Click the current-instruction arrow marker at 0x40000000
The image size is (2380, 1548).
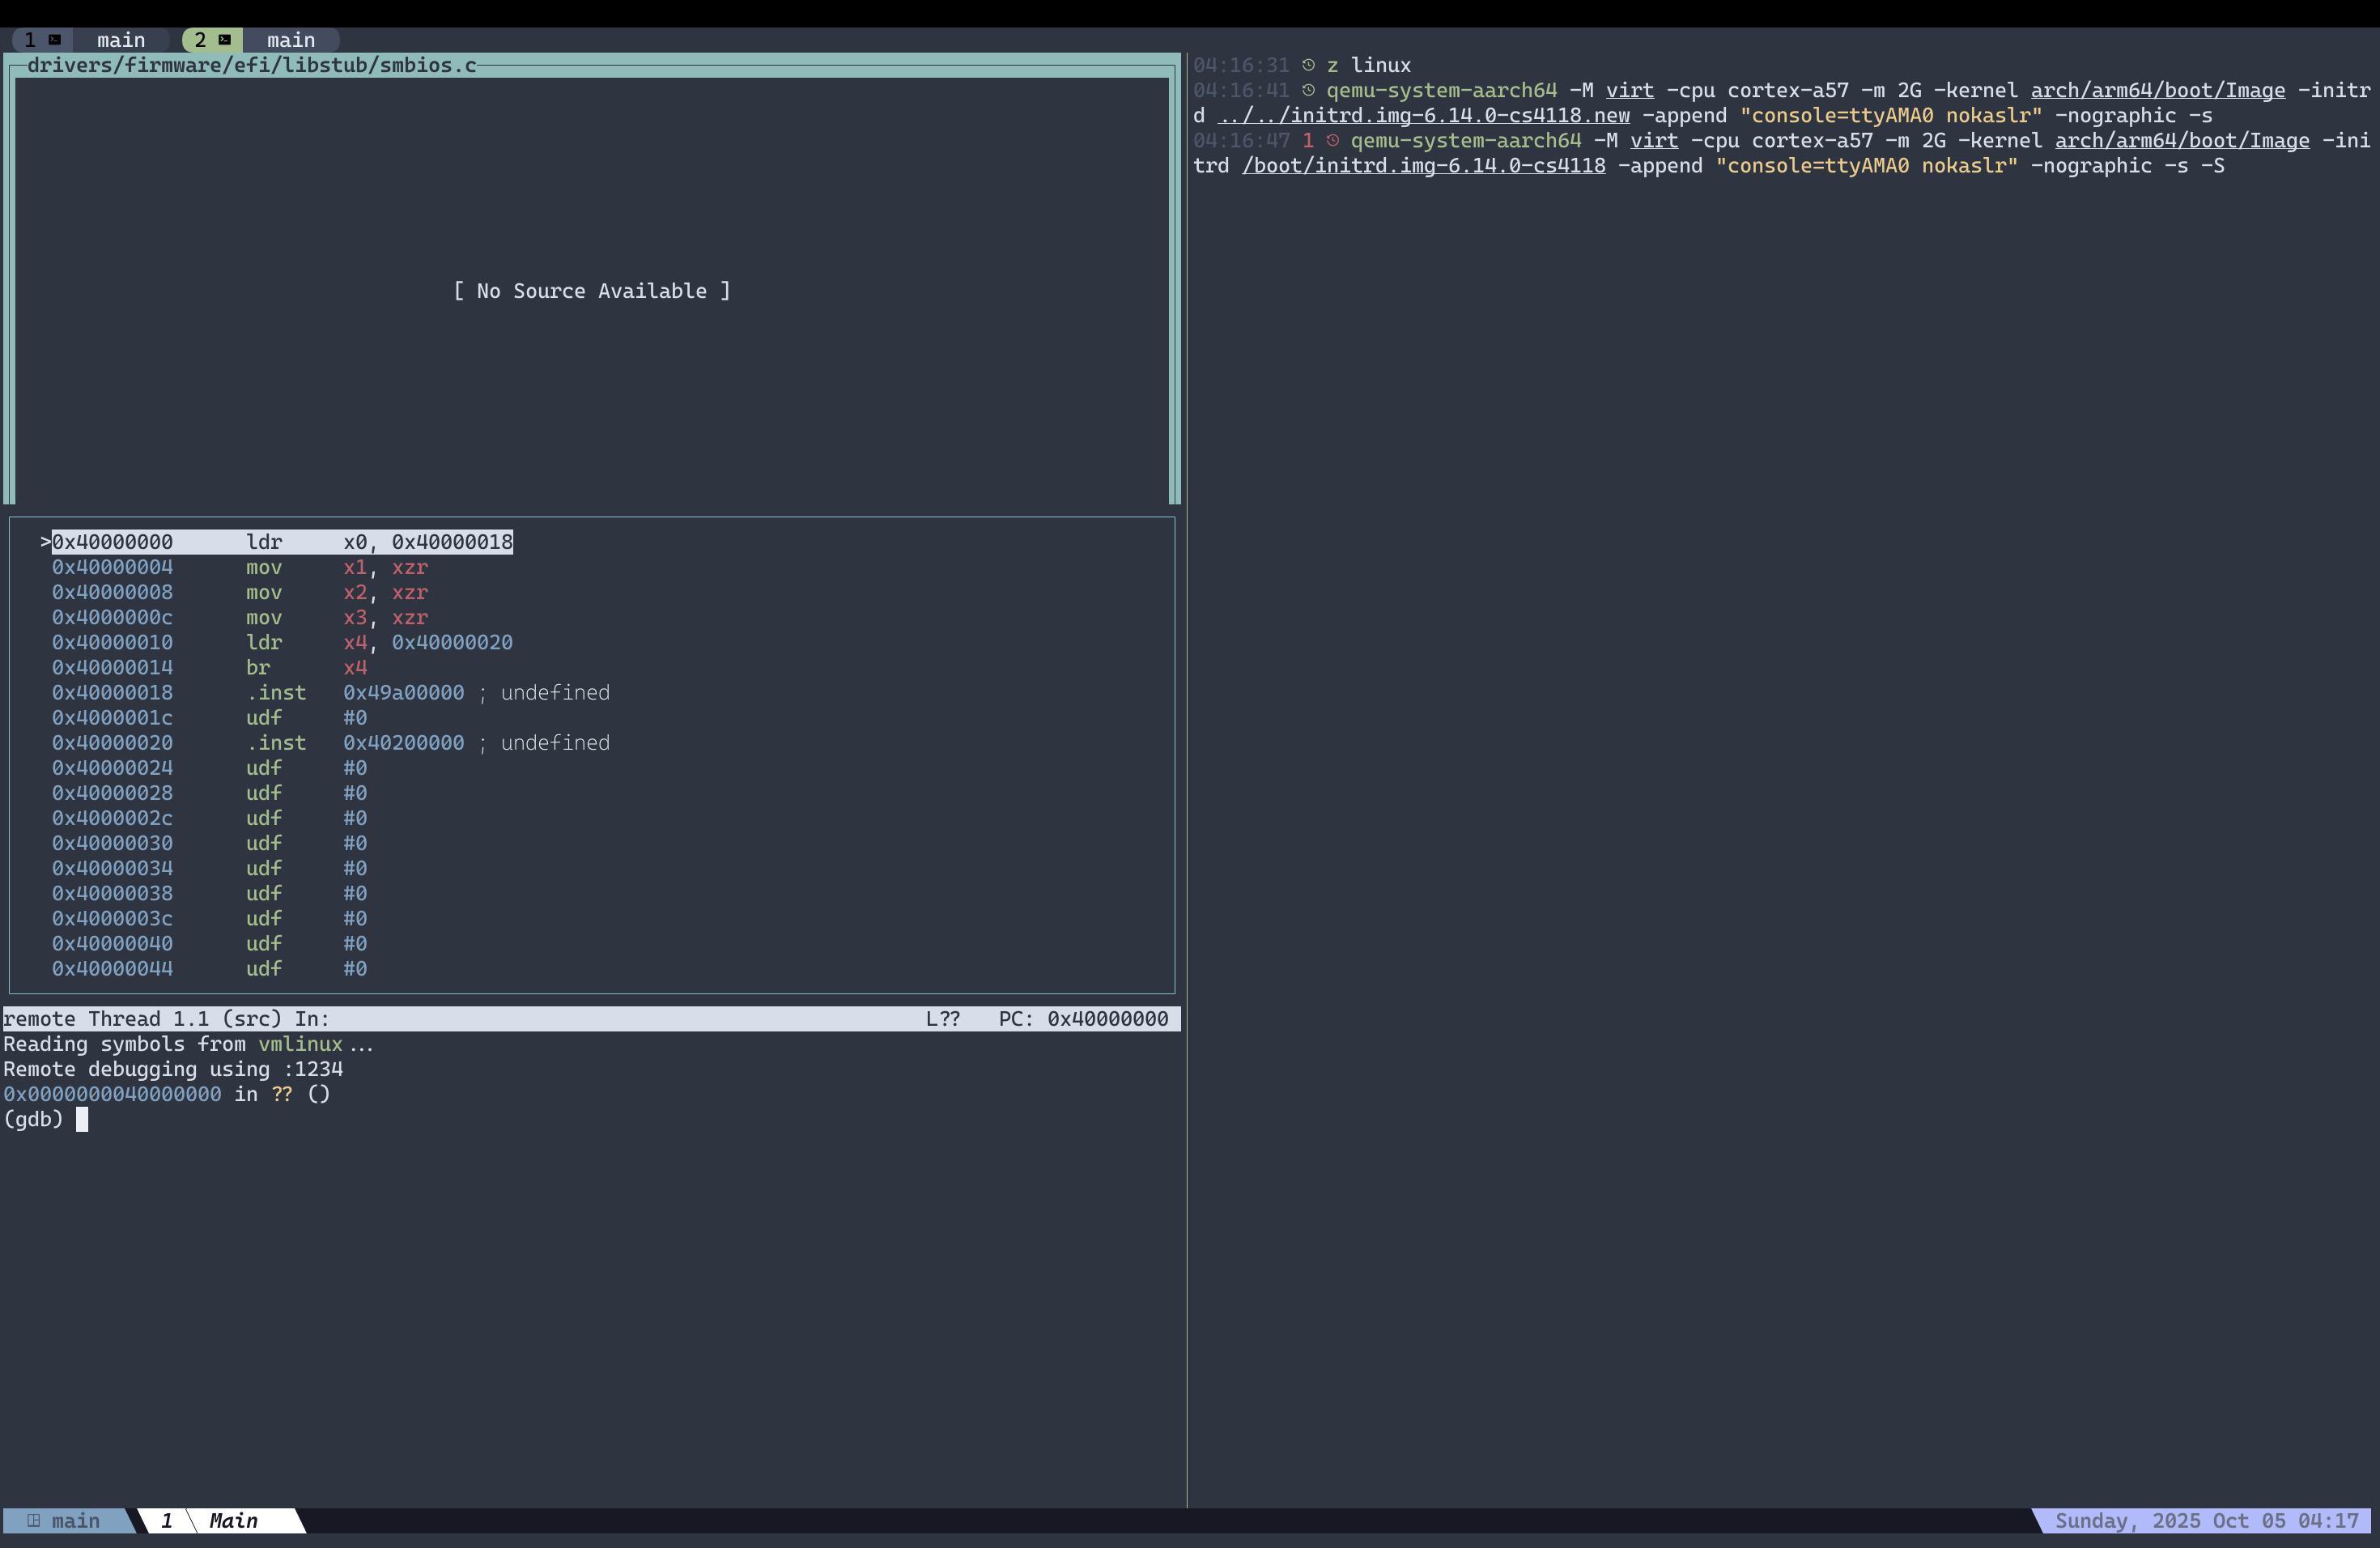tap(45, 542)
